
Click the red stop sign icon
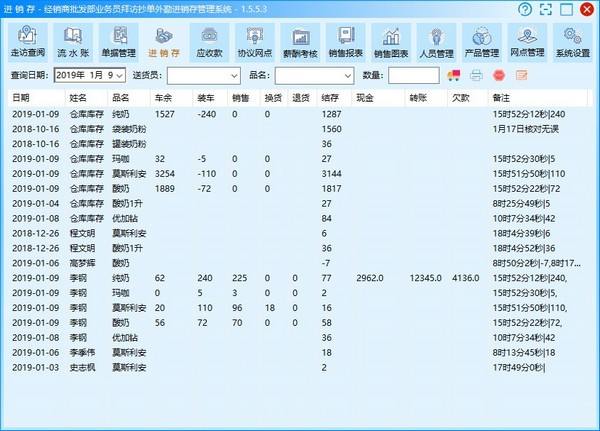[x=499, y=75]
